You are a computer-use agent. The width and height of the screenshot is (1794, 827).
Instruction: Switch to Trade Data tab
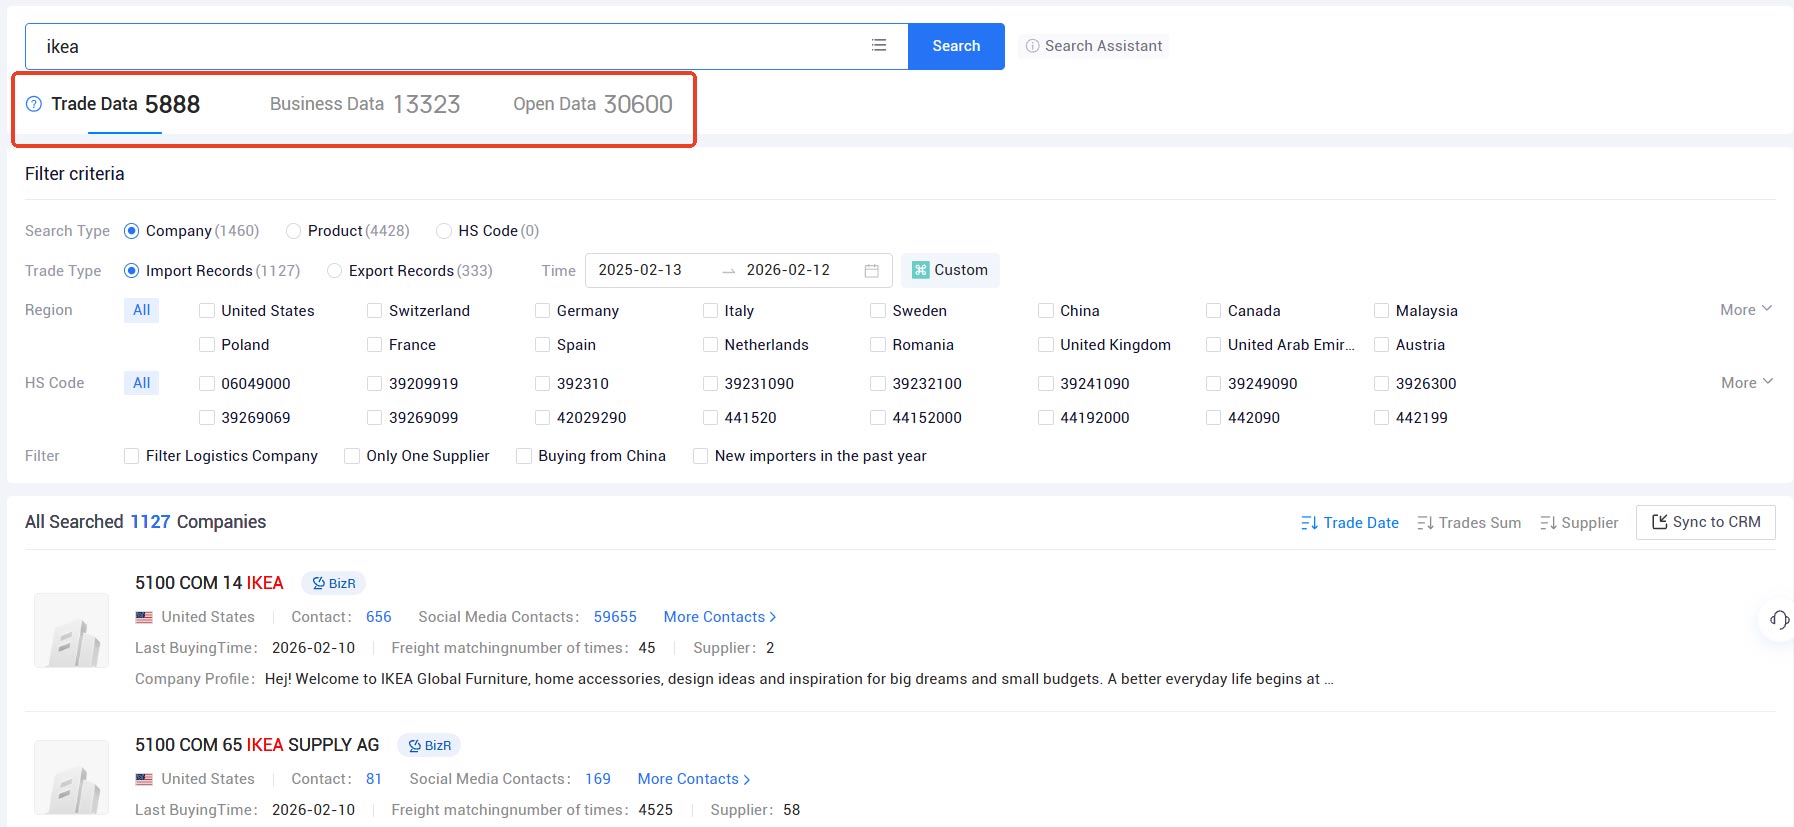pyautogui.click(x=125, y=104)
